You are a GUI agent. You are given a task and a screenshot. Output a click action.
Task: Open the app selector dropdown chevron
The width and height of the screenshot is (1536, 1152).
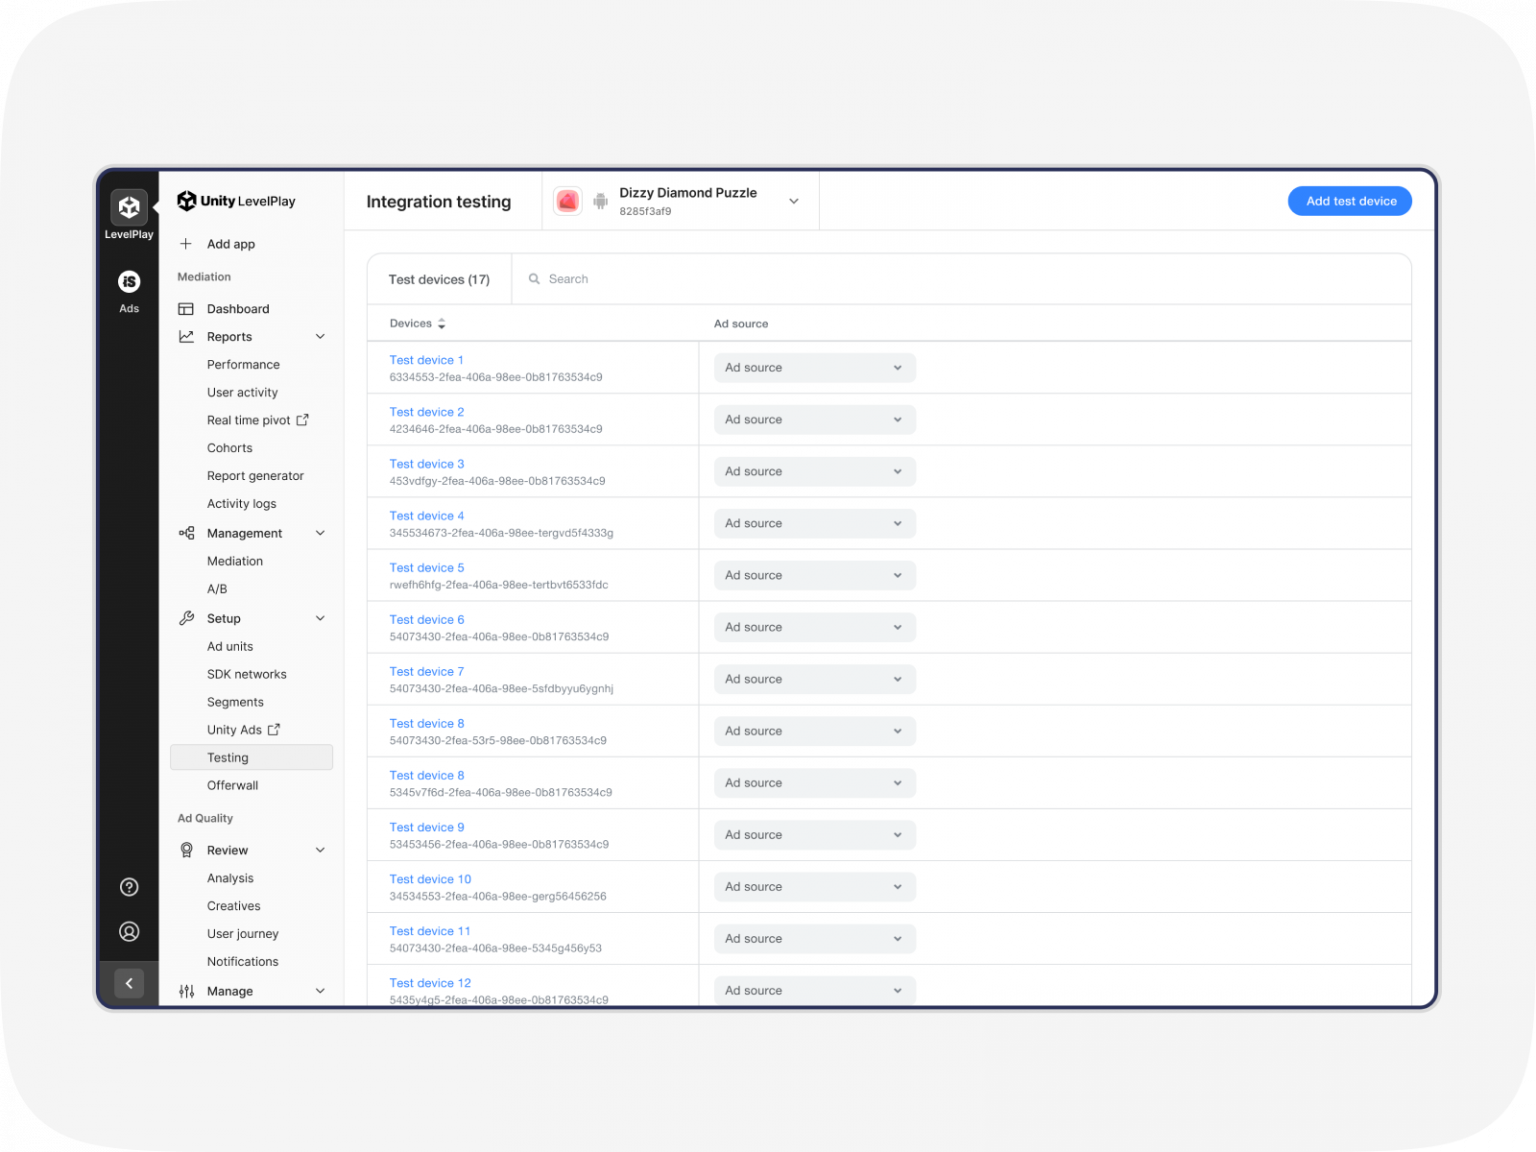click(x=794, y=201)
